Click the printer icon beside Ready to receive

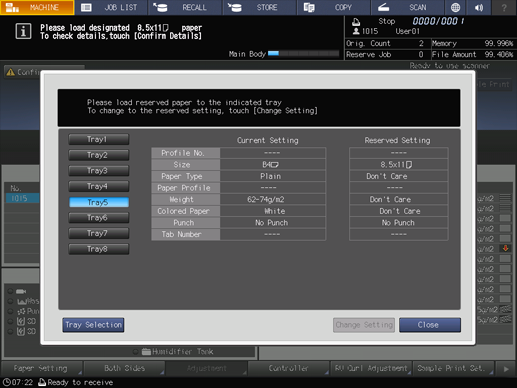coord(42,382)
